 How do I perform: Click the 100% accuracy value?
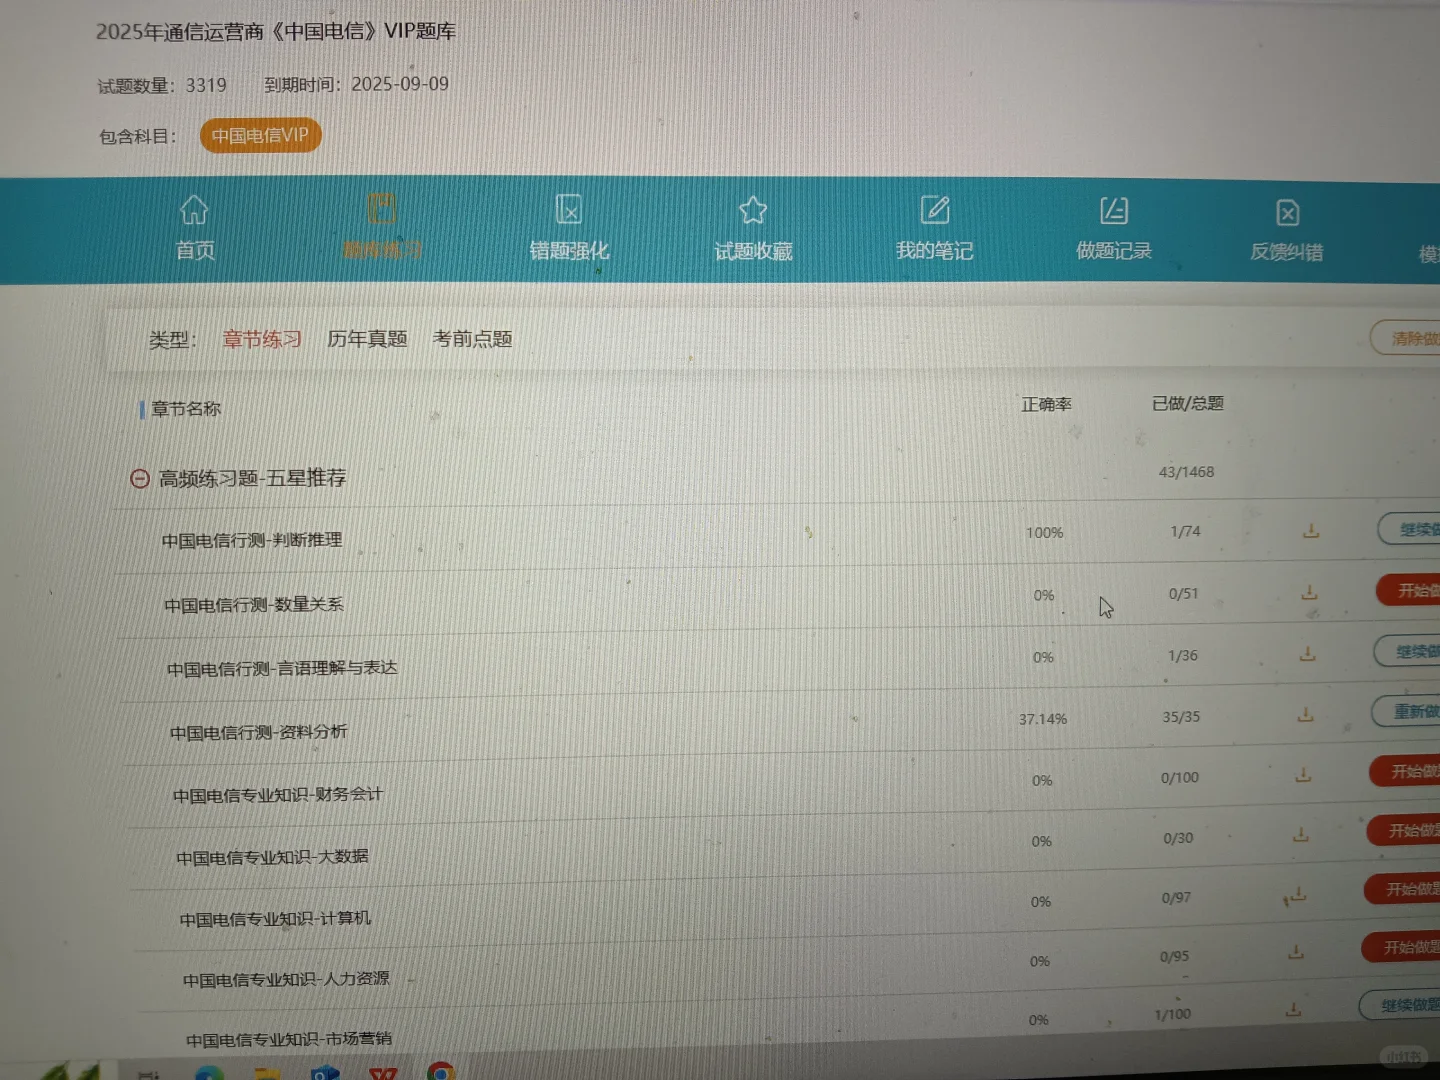[x=1044, y=533]
